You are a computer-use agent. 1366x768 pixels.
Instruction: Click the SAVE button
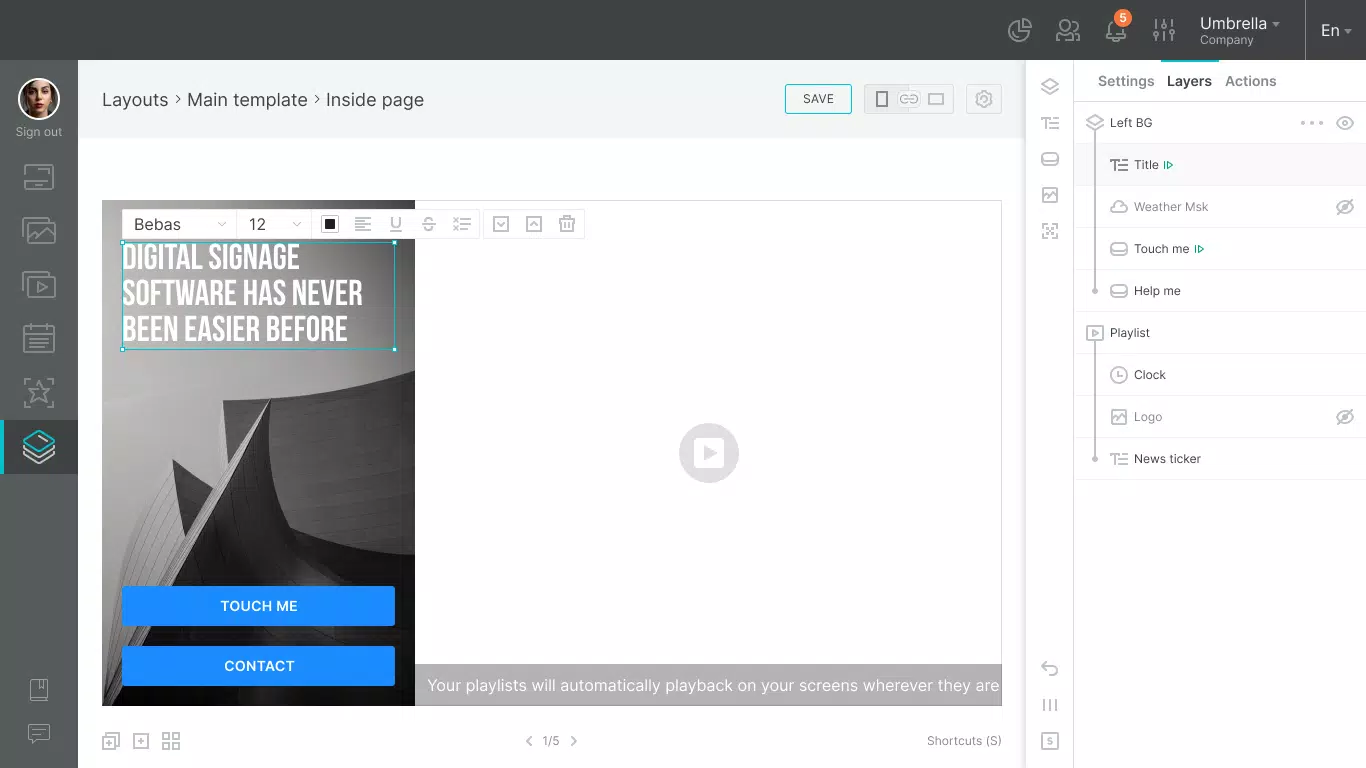(x=818, y=99)
